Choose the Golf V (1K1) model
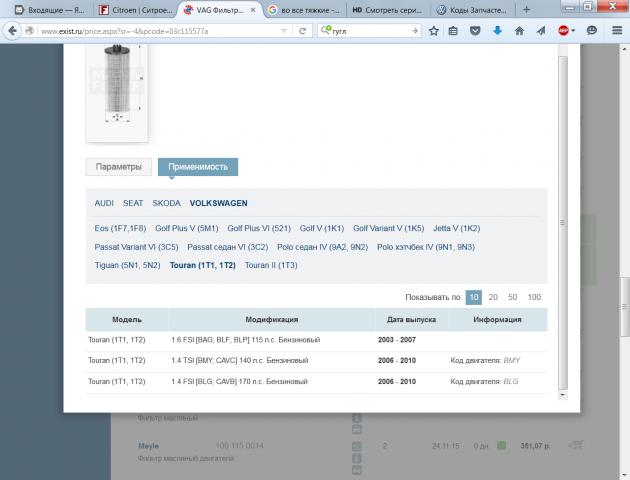This screenshot has height=480, width=630. tap(322, 228)
